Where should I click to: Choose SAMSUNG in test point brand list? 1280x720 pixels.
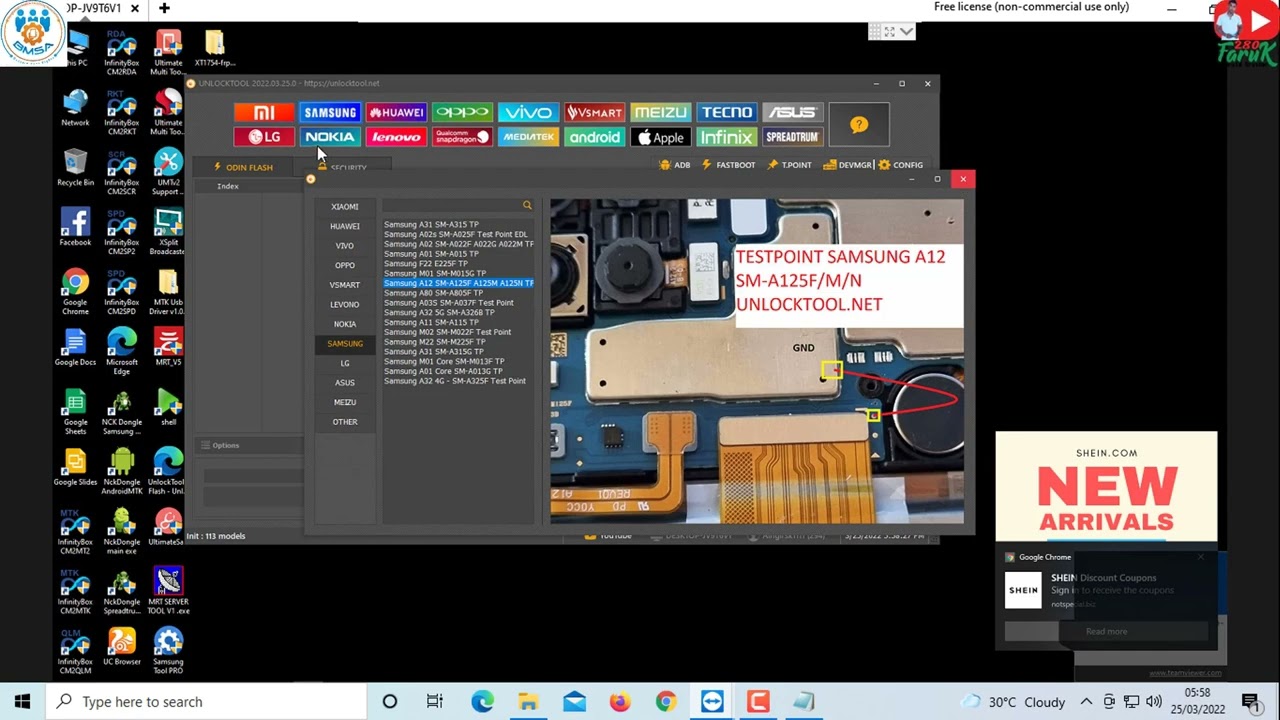[345, 343]
